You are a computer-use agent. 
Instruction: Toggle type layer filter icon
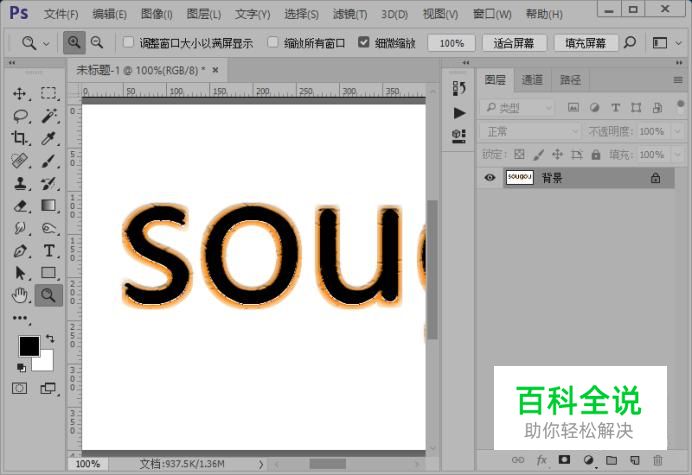(615, 107)
